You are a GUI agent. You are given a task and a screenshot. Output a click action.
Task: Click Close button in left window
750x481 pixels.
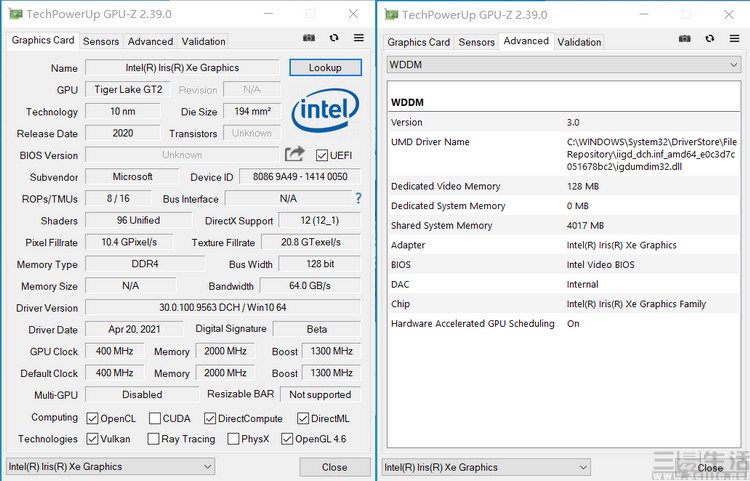pyautogui.click(x=335, y=467)
